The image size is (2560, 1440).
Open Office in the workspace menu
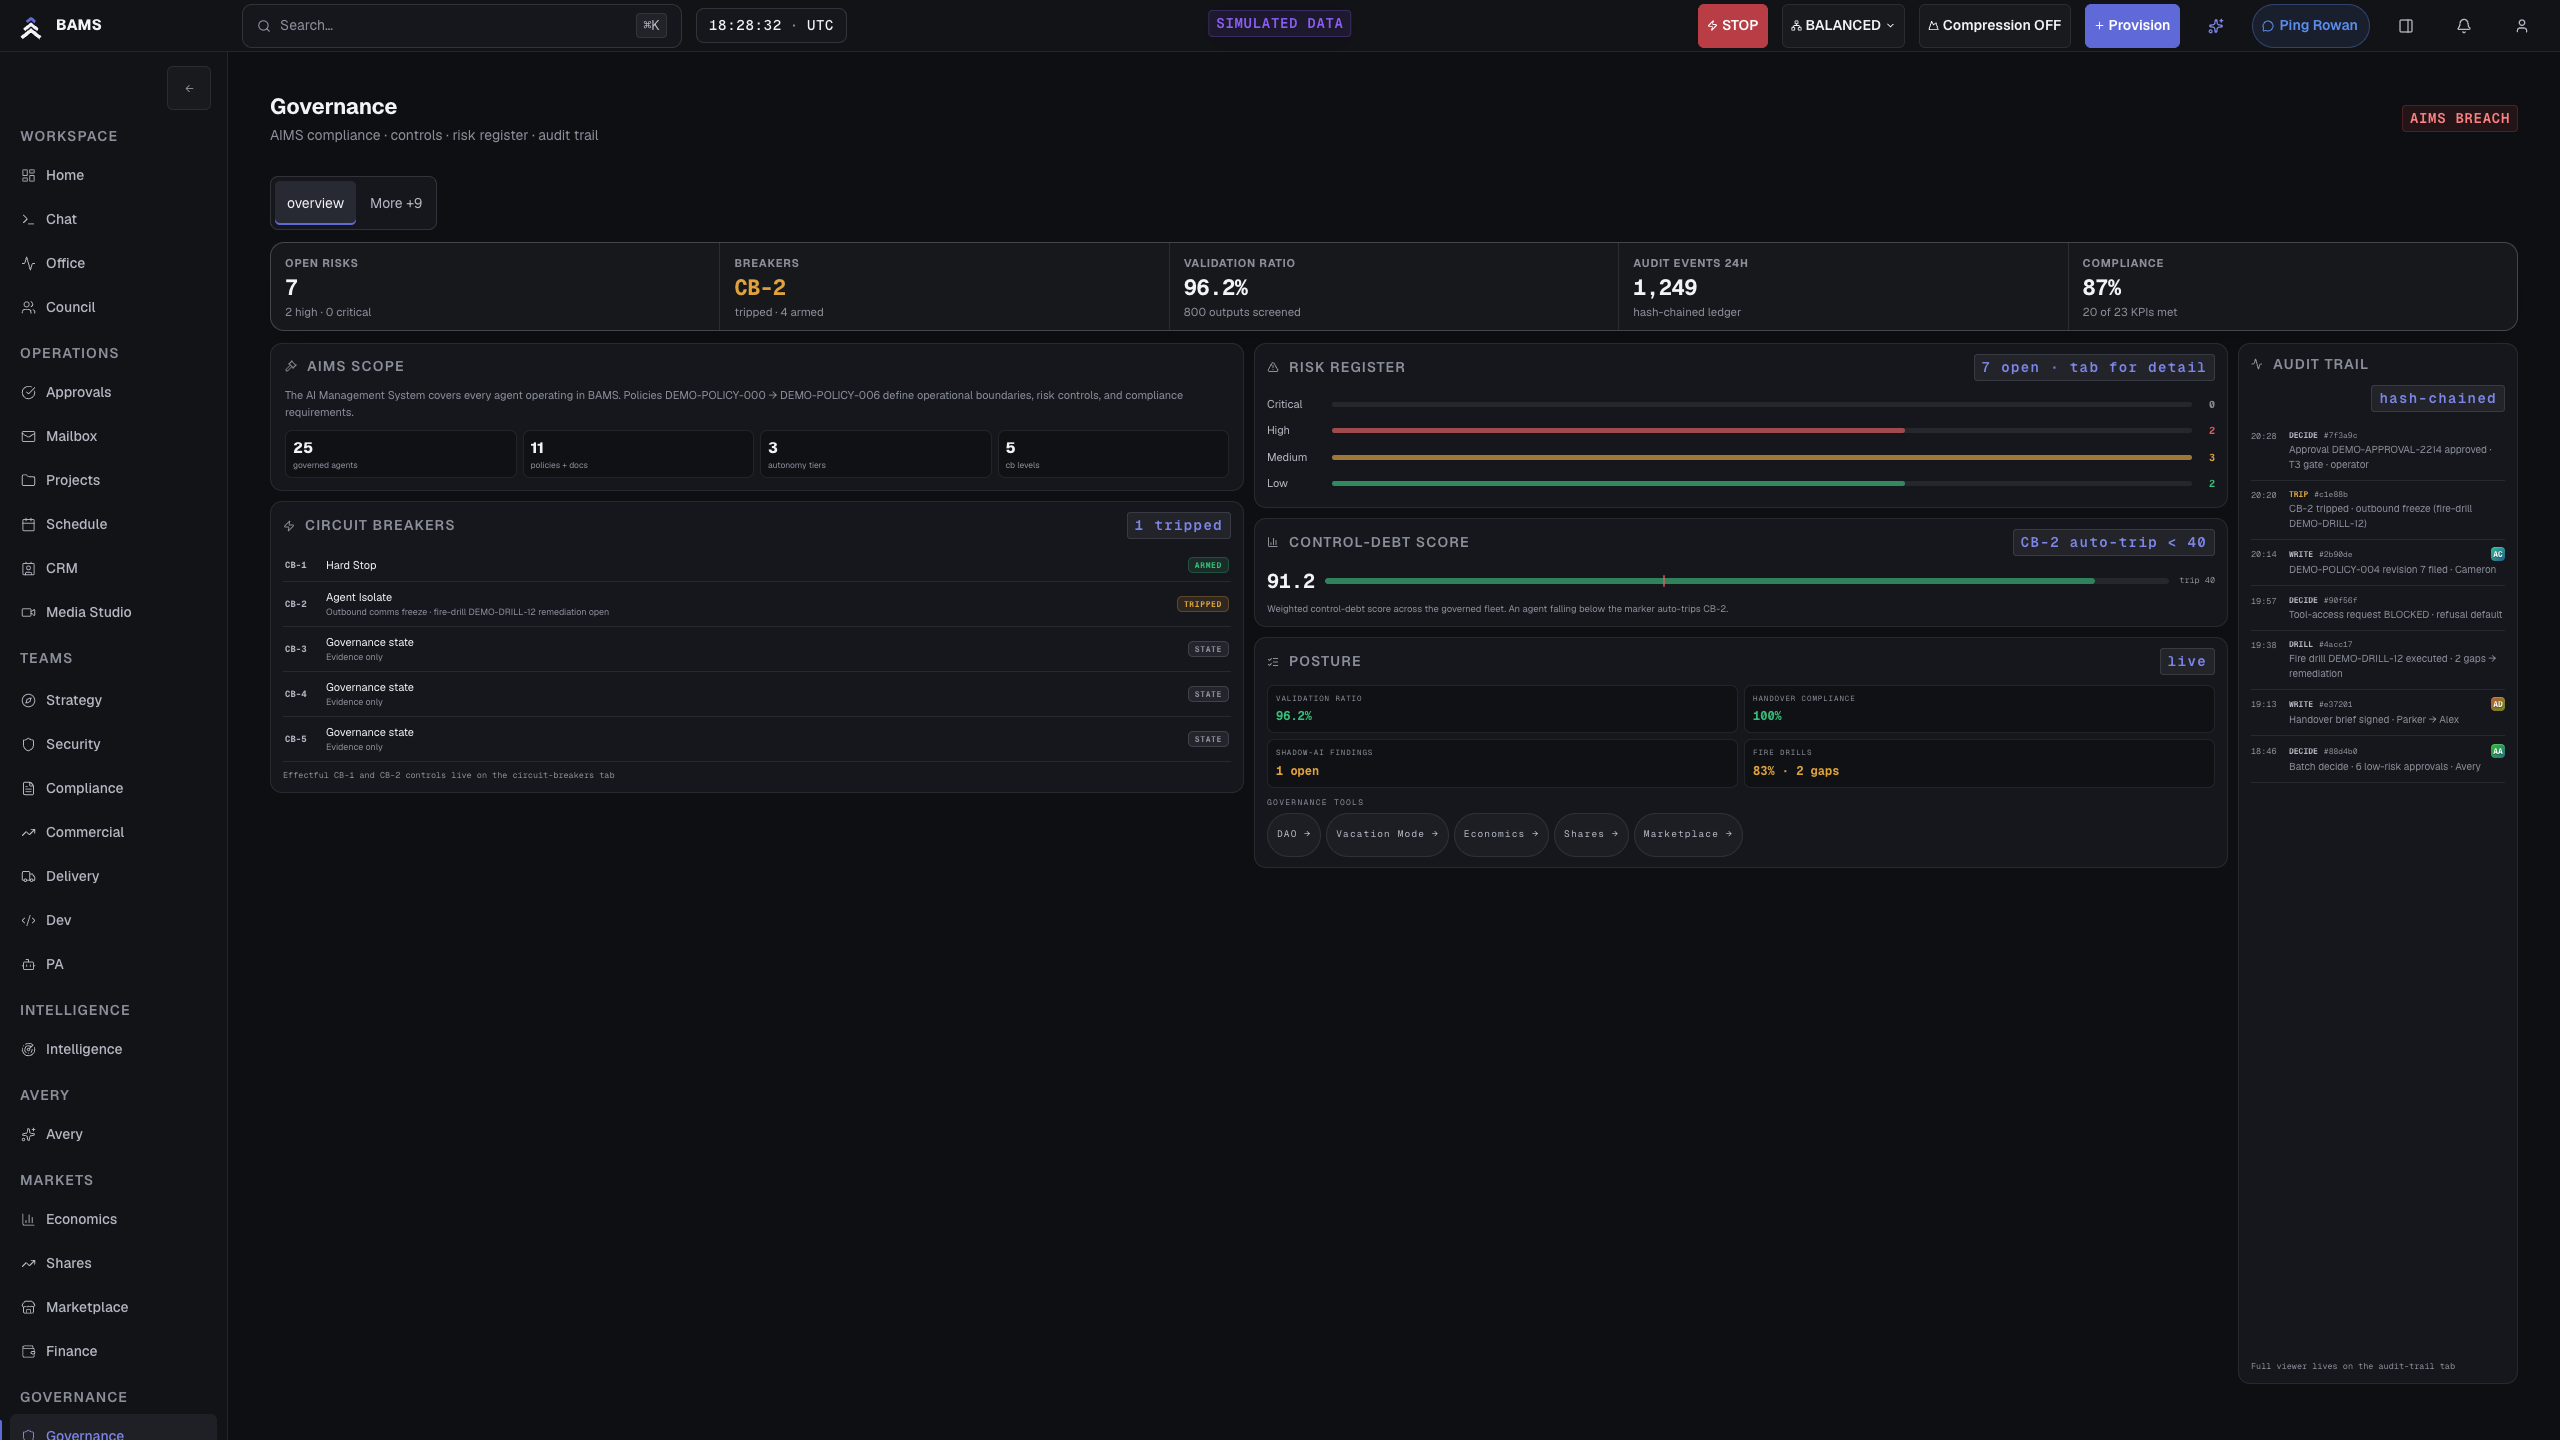coord(113,263)
